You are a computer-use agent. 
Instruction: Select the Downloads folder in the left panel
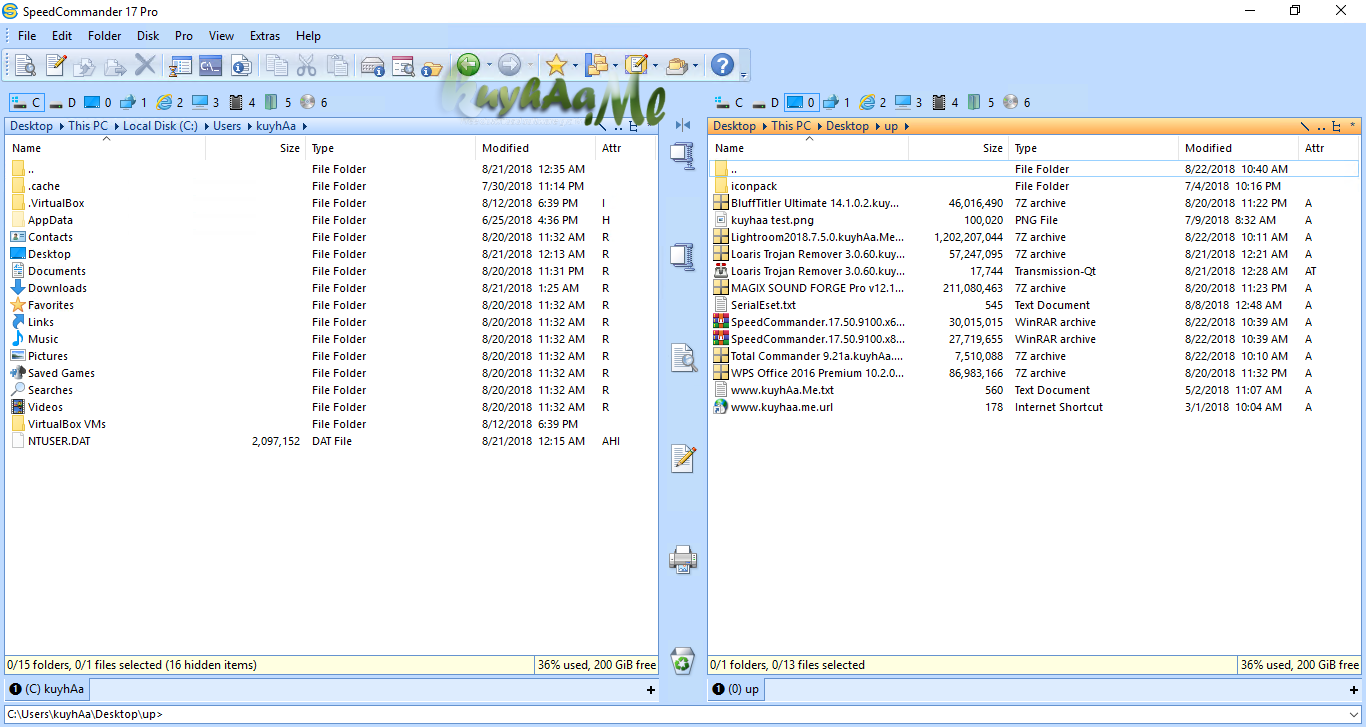(x=57, y=288)
